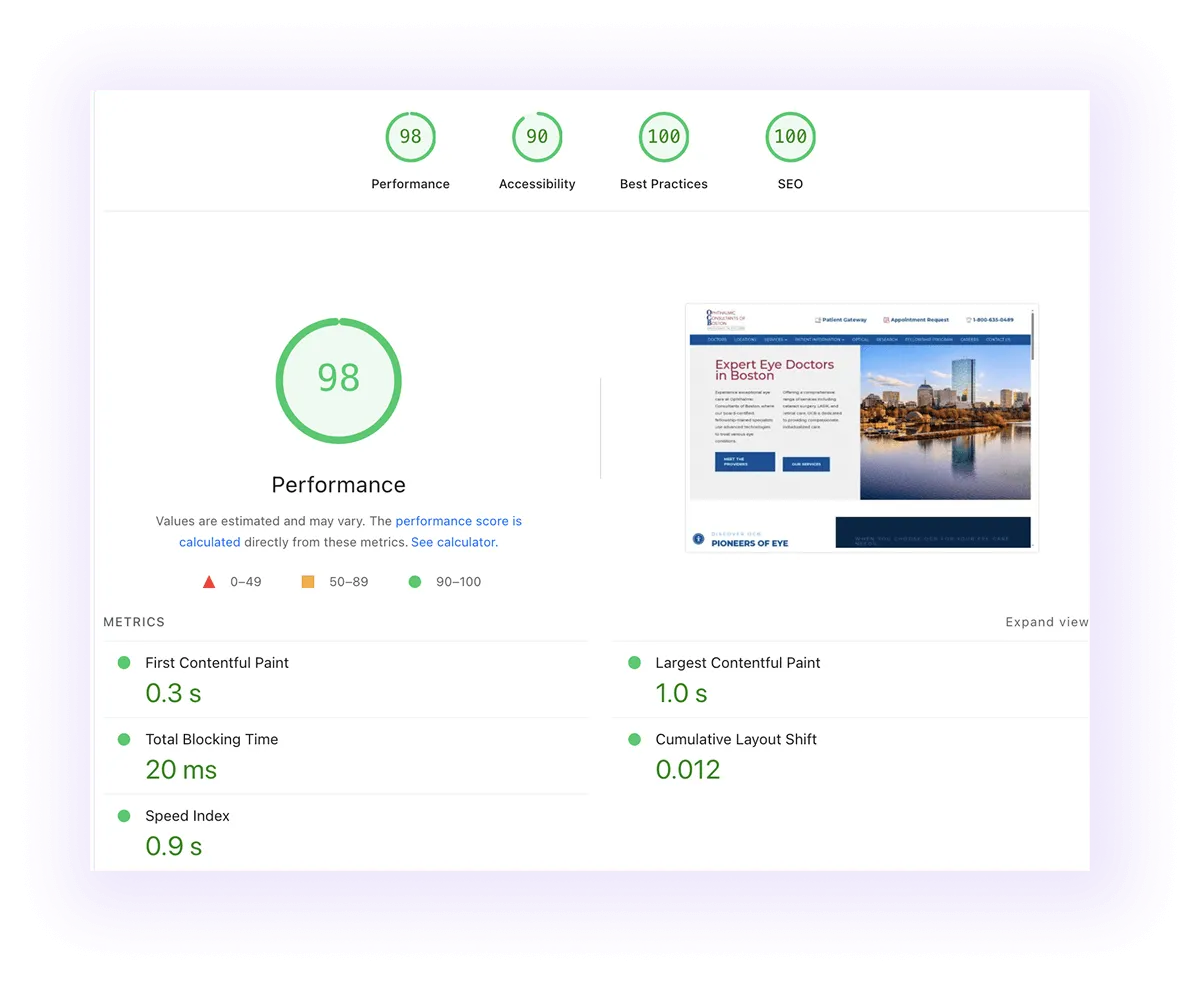The height and width of the screenshot is (981, 1200).
Task: Select the Accessibility label under its gauge
Action: click(x=537, y=183)
